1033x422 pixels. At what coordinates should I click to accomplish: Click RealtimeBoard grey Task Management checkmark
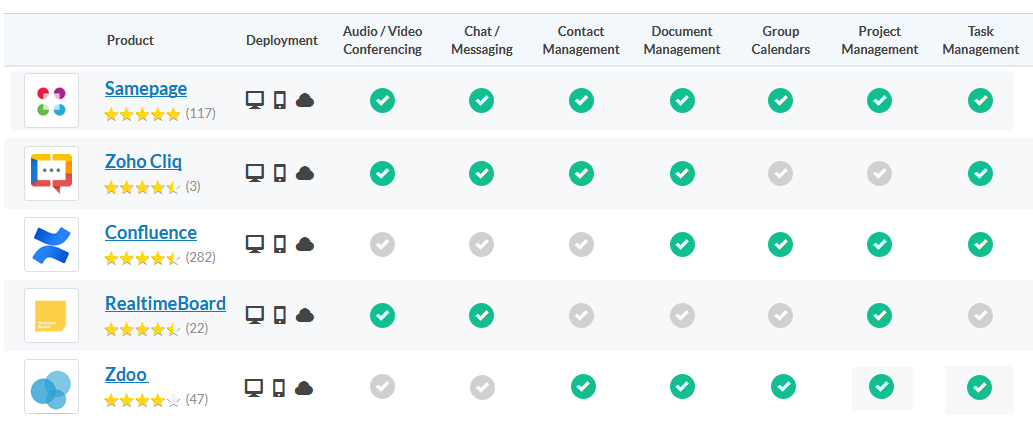[980, 315]
